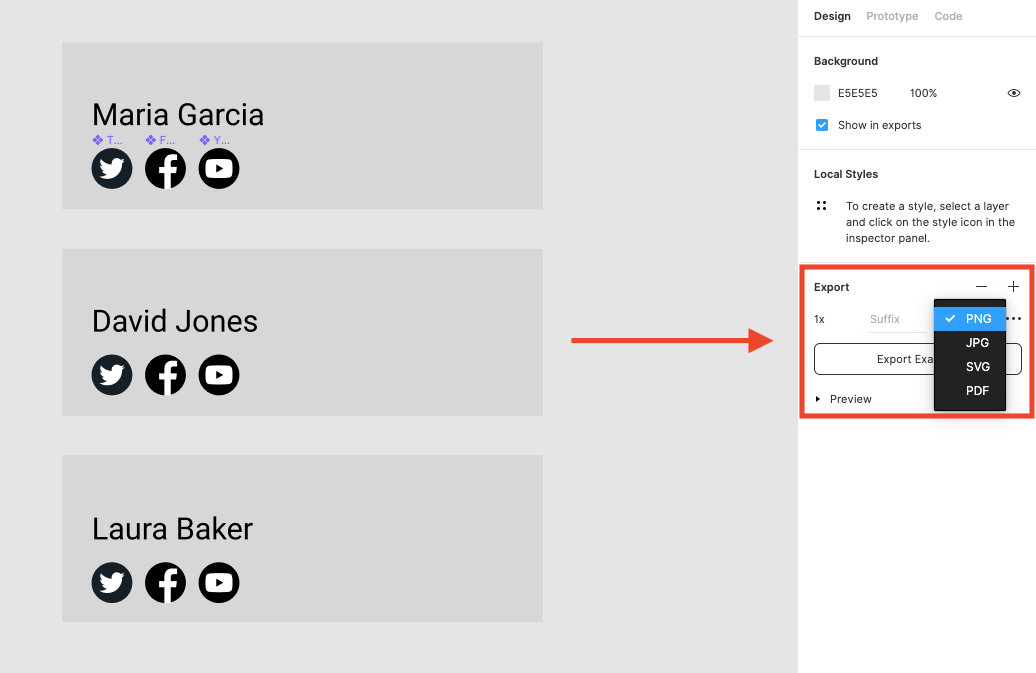Choose JPG export format
1036x673 pixels.
[970, 343]
